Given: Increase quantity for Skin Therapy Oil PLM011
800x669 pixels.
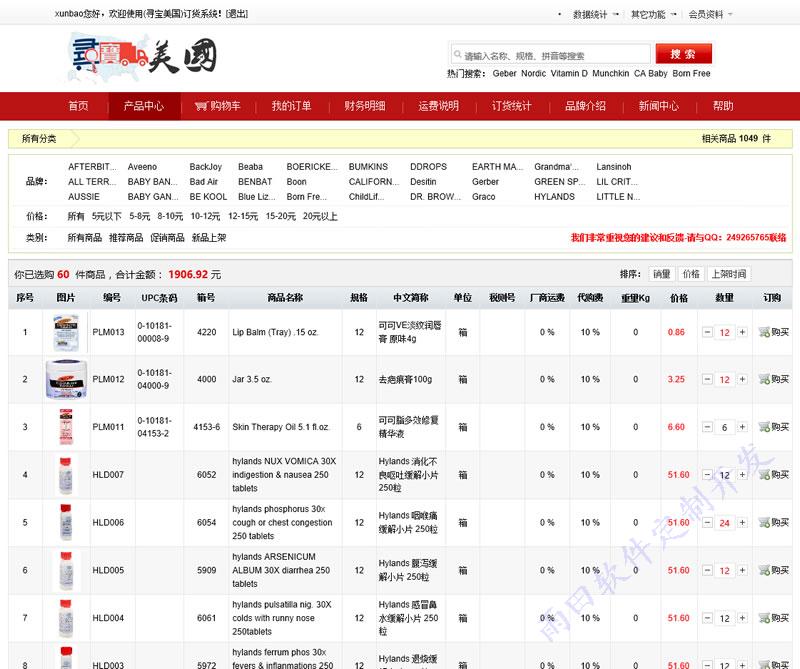Looking at the screenshot, I should click(742, 427).
